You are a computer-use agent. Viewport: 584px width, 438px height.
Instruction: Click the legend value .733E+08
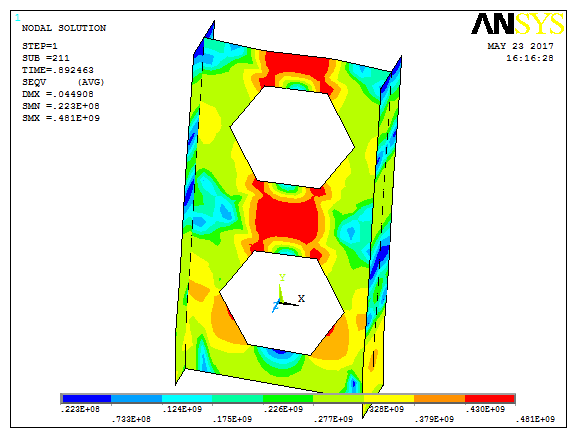tap(131, 419)
